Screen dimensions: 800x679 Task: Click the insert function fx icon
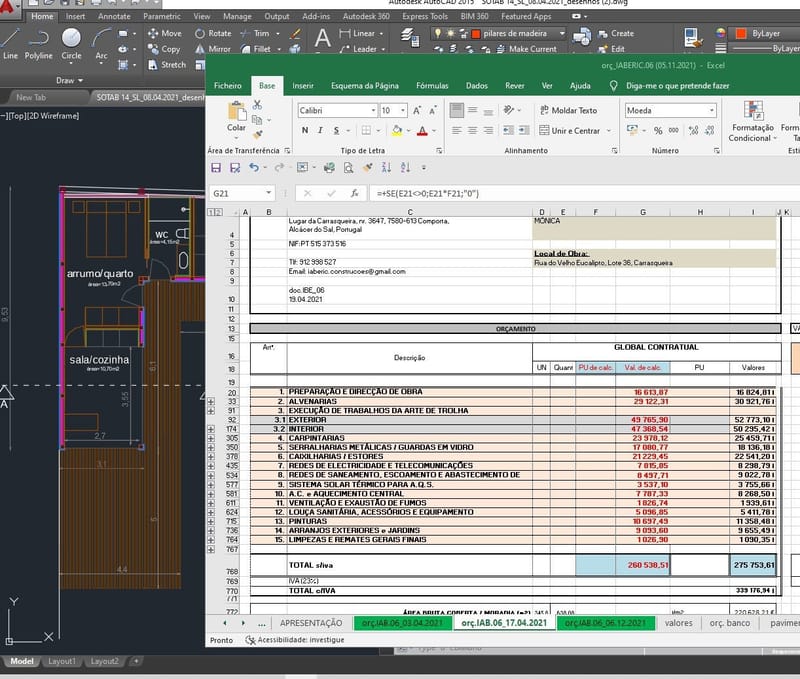[x=354, y=193]
